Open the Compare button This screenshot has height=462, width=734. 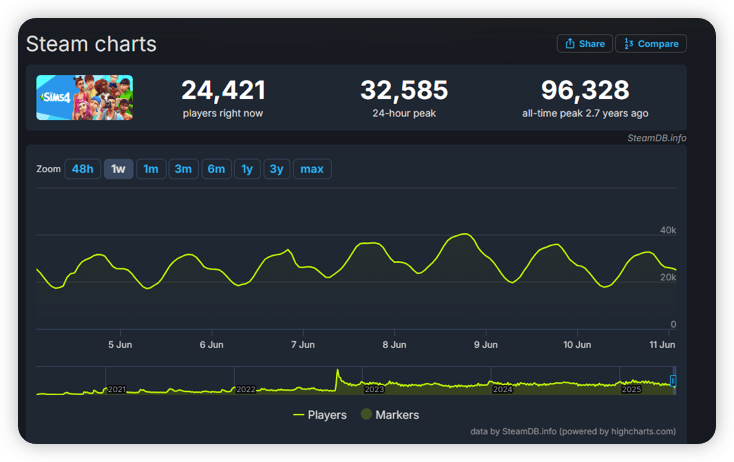(651, 44)
